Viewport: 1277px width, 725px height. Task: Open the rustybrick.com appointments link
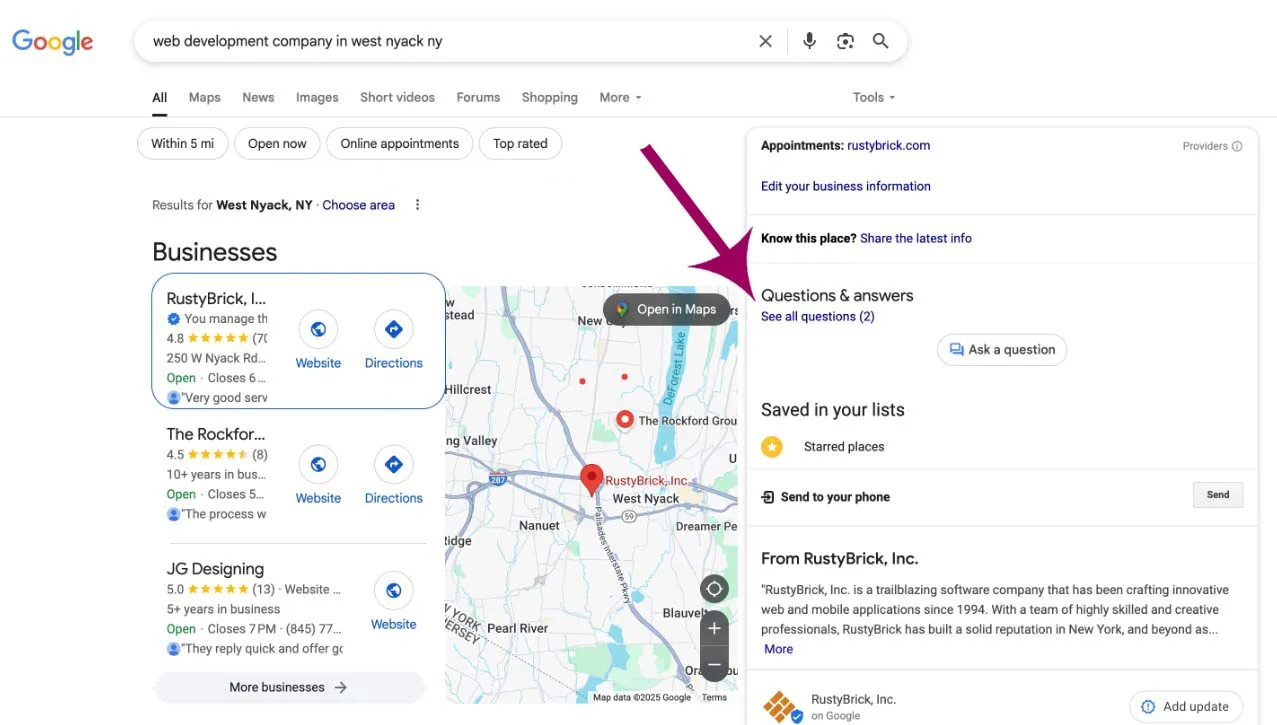coord(888,146)
